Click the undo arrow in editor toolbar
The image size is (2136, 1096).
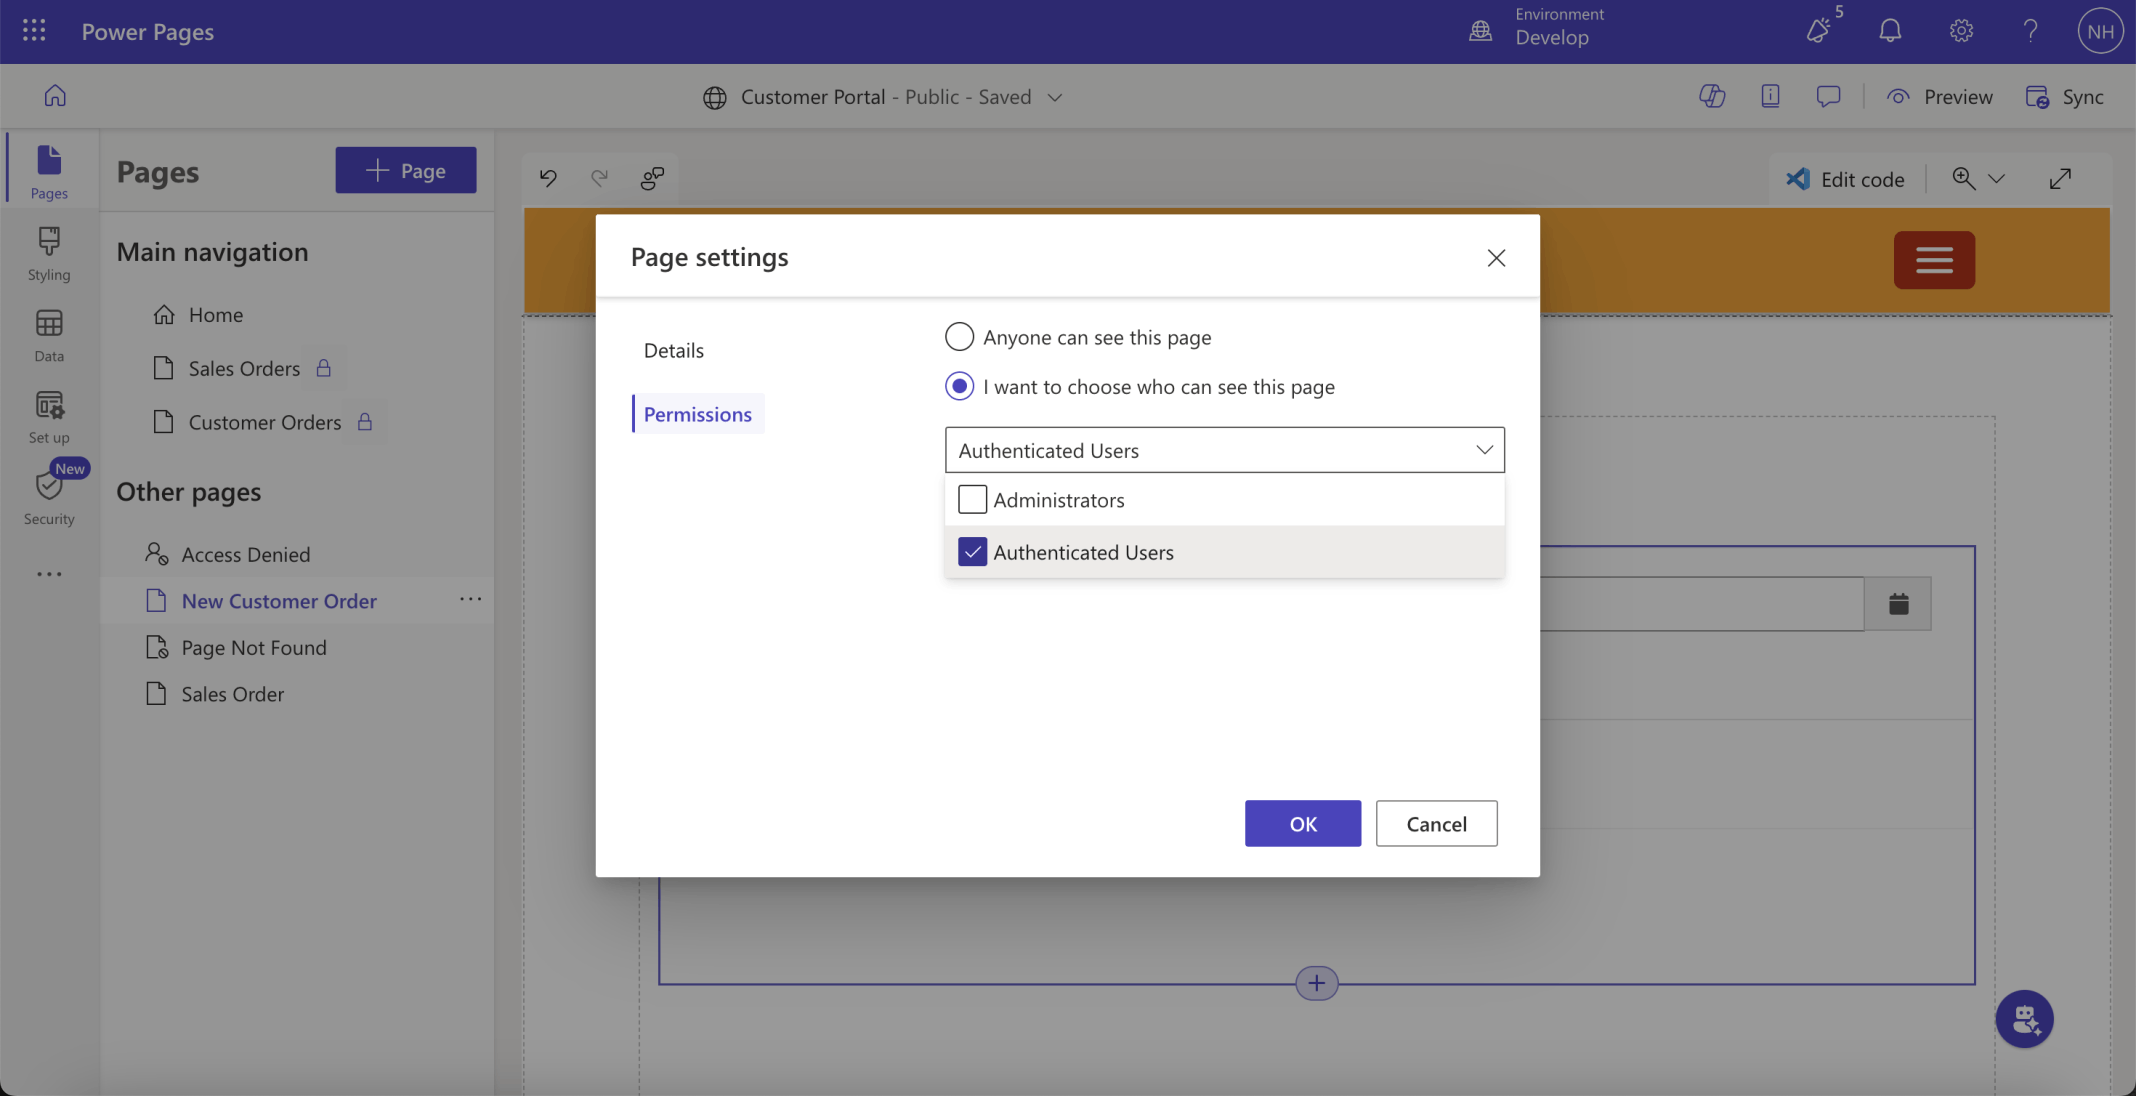click(x=548, y=178)
